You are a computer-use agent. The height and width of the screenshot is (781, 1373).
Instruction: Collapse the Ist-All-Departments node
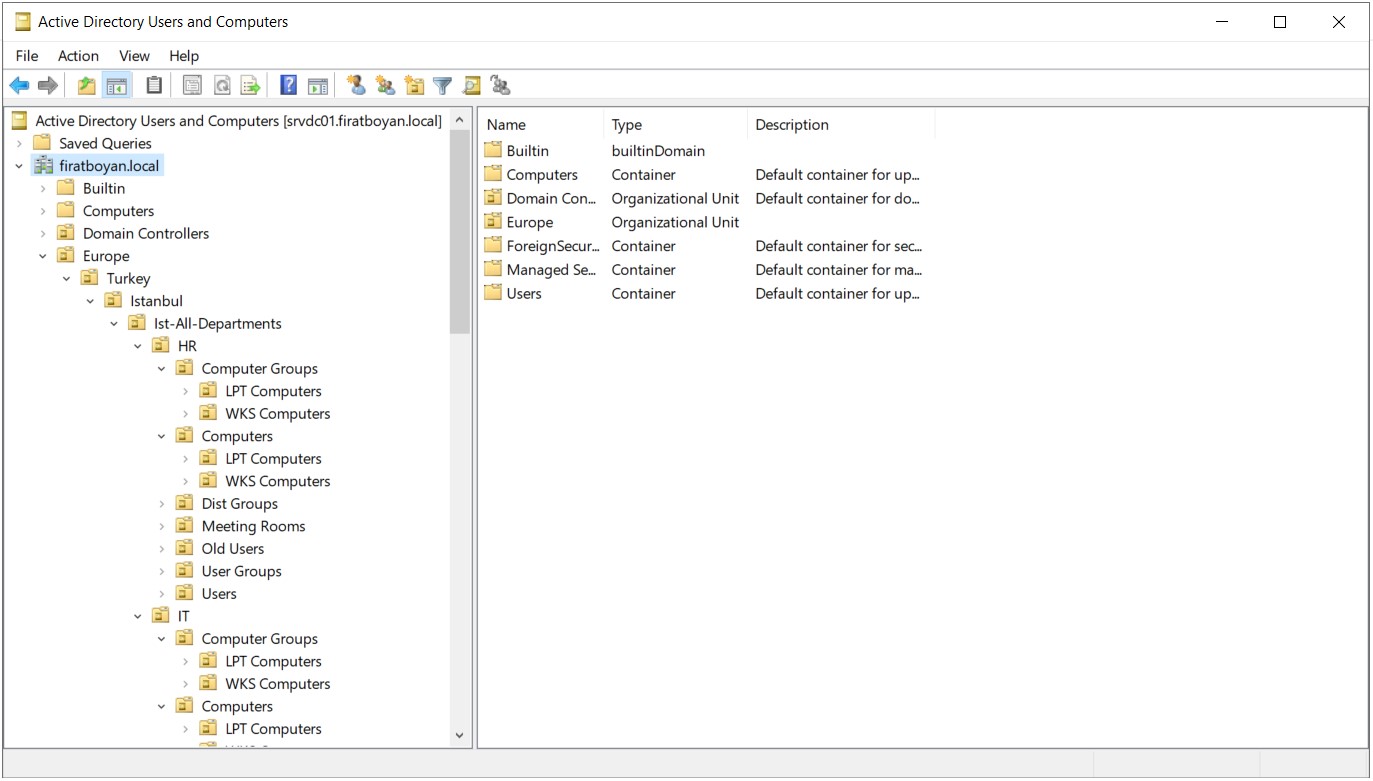(x=114, y=323)
